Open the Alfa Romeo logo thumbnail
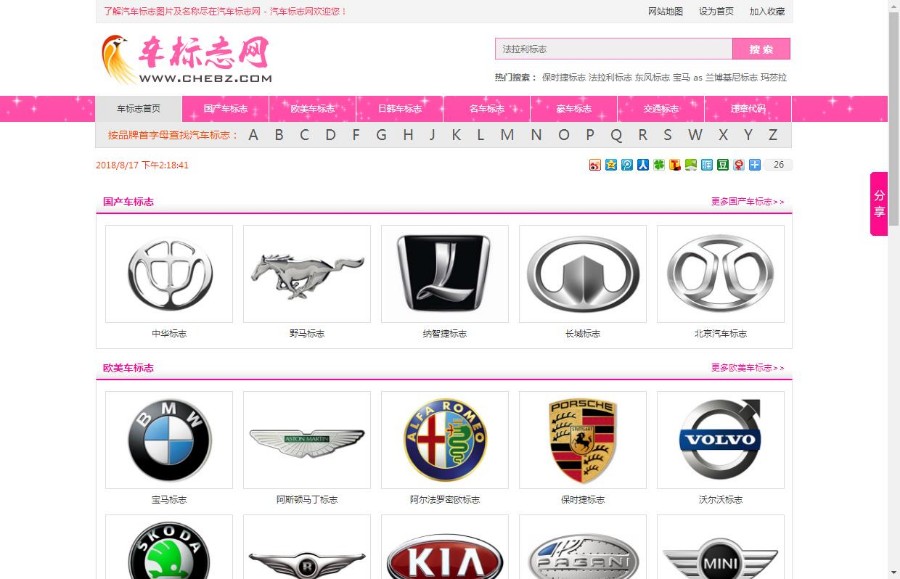This screenshot has width=900, height=579. pos(445,440)
